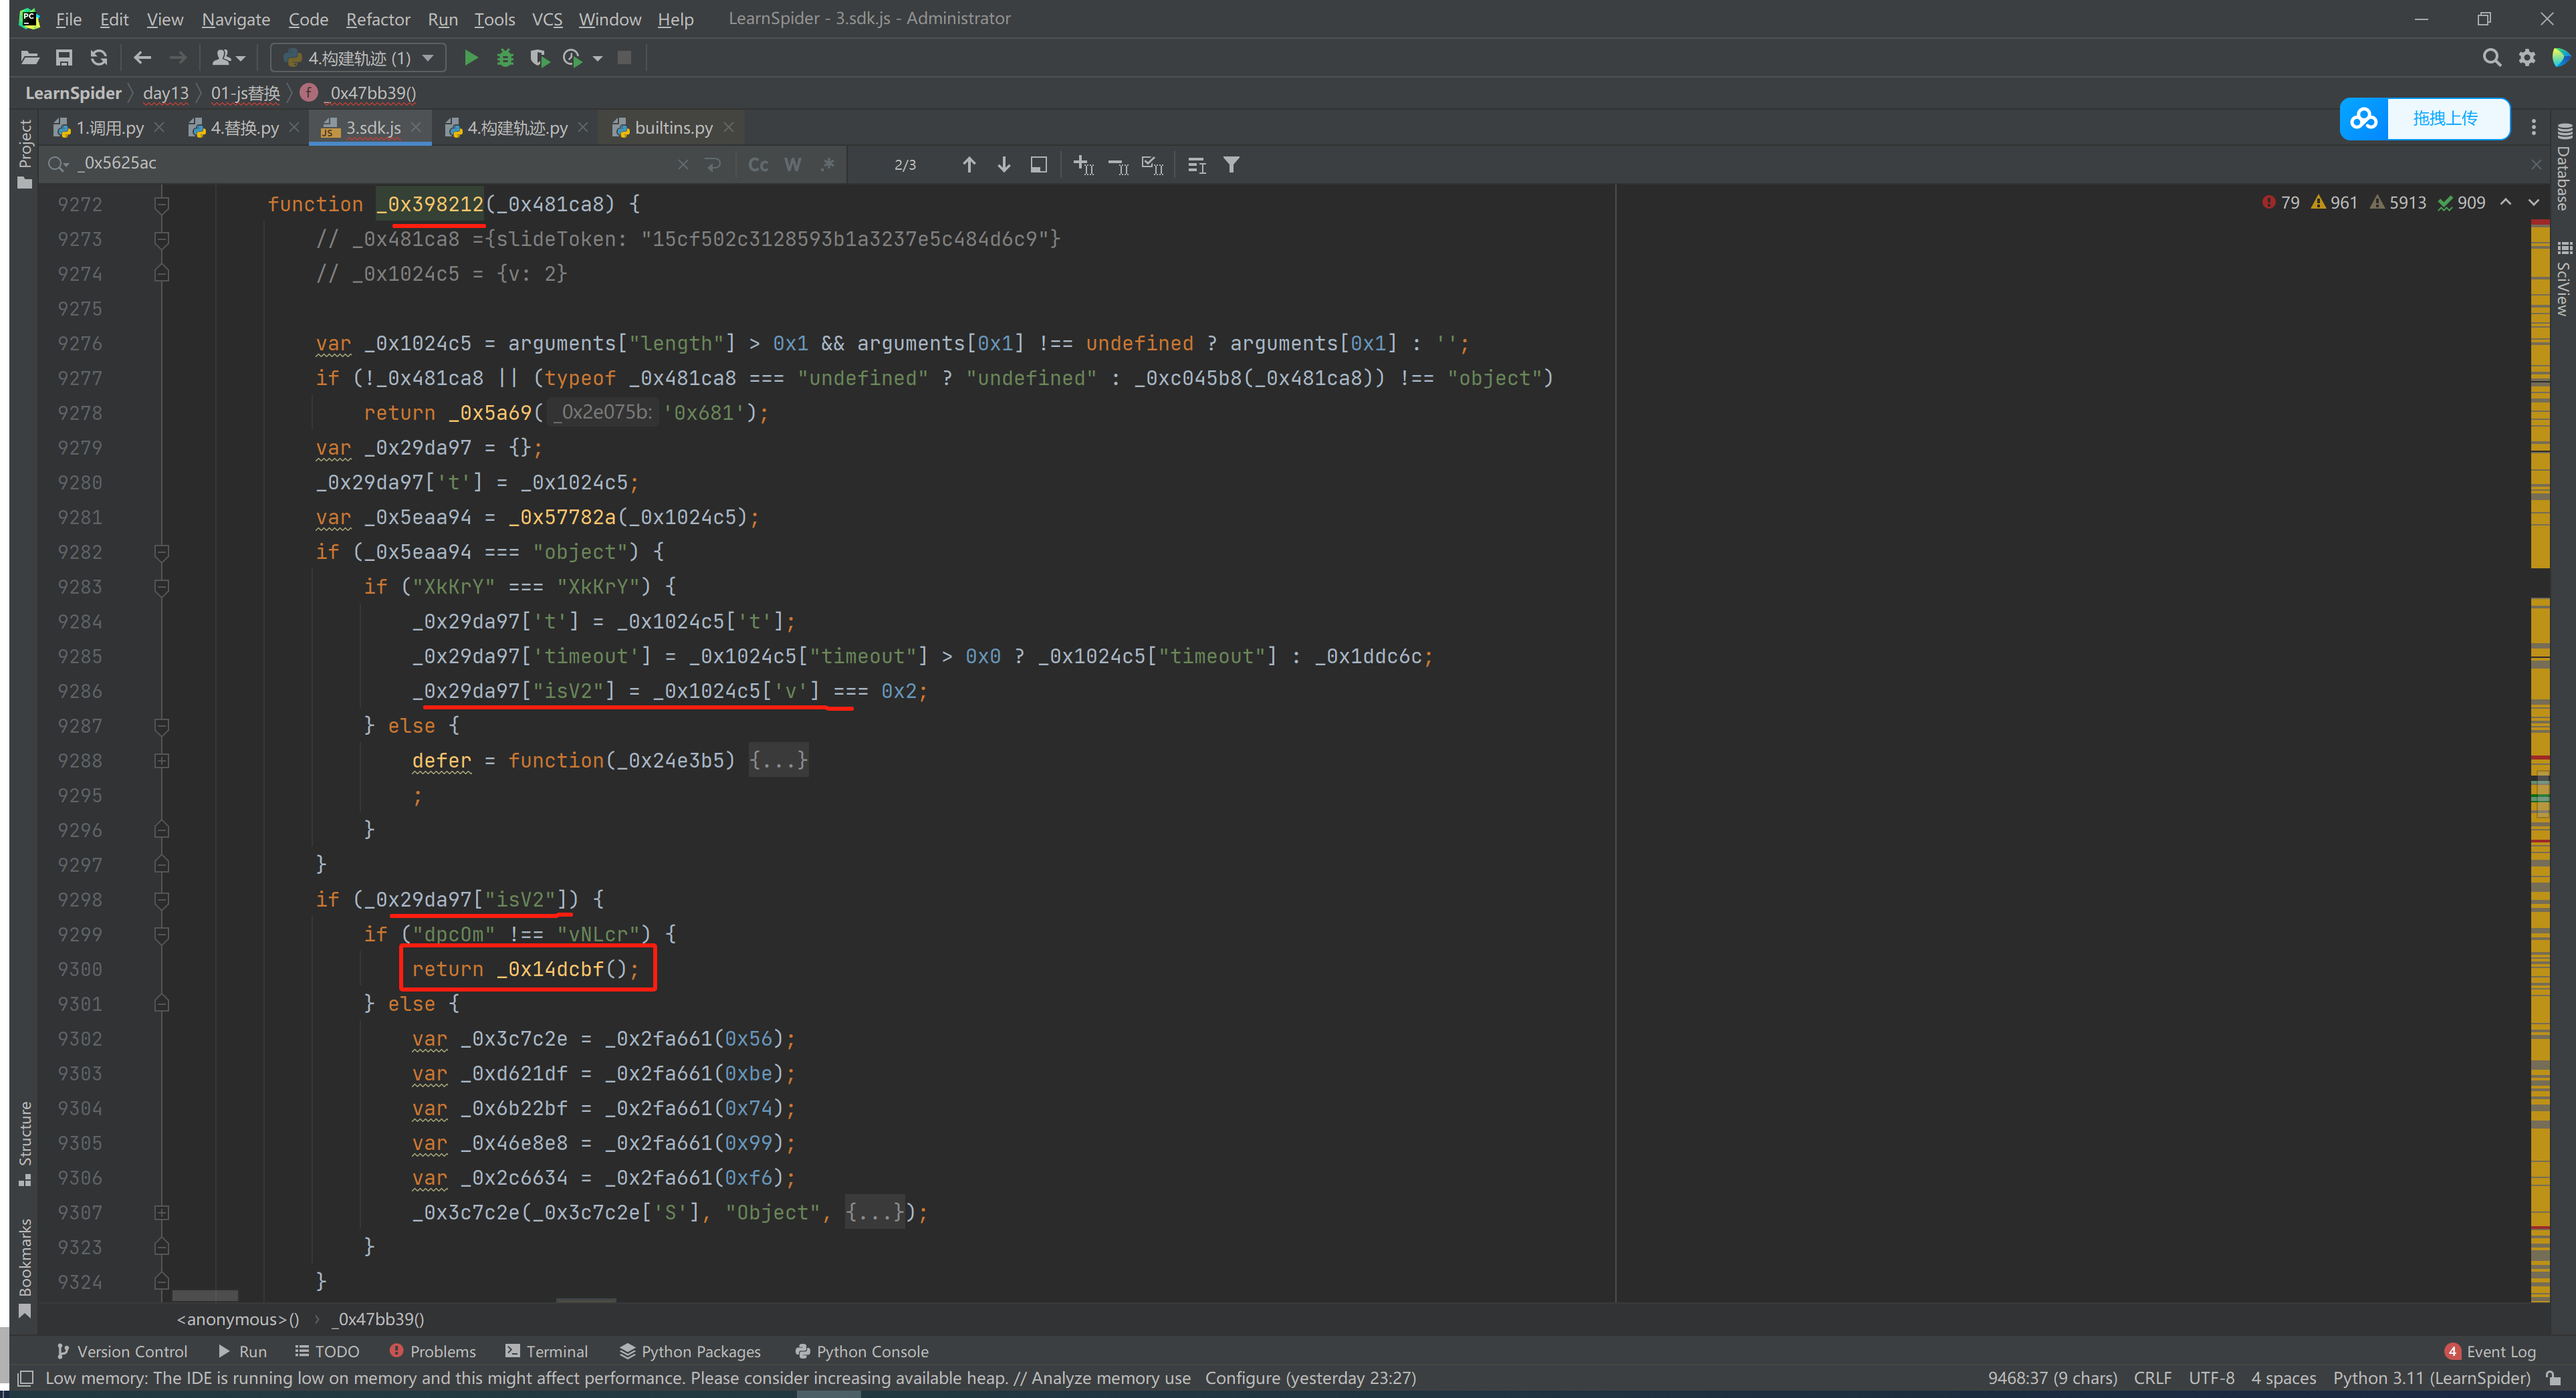Image resolution: width=2576 pixels, height=1398 pixels.
Task: Click the 79 errors indicator
Action: [2280, 203]
